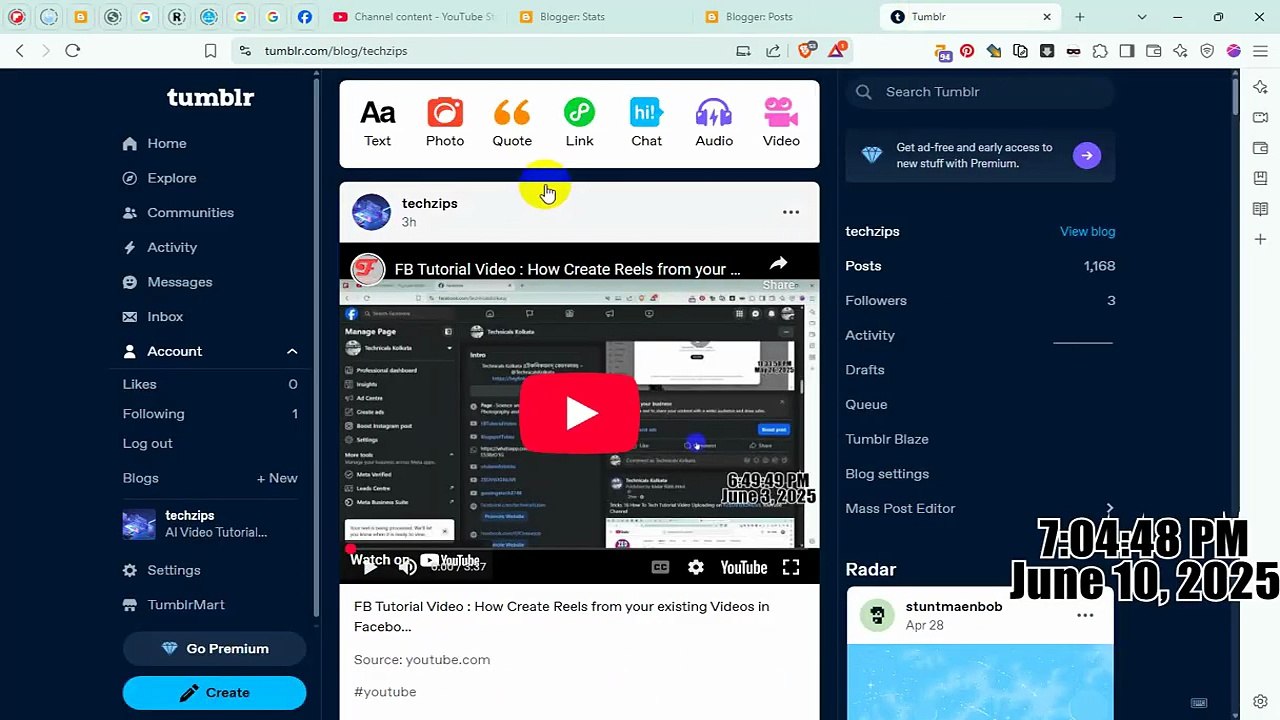Create a Text post
The height and width of the screenshot is (720, 1280).
(377, 124)
